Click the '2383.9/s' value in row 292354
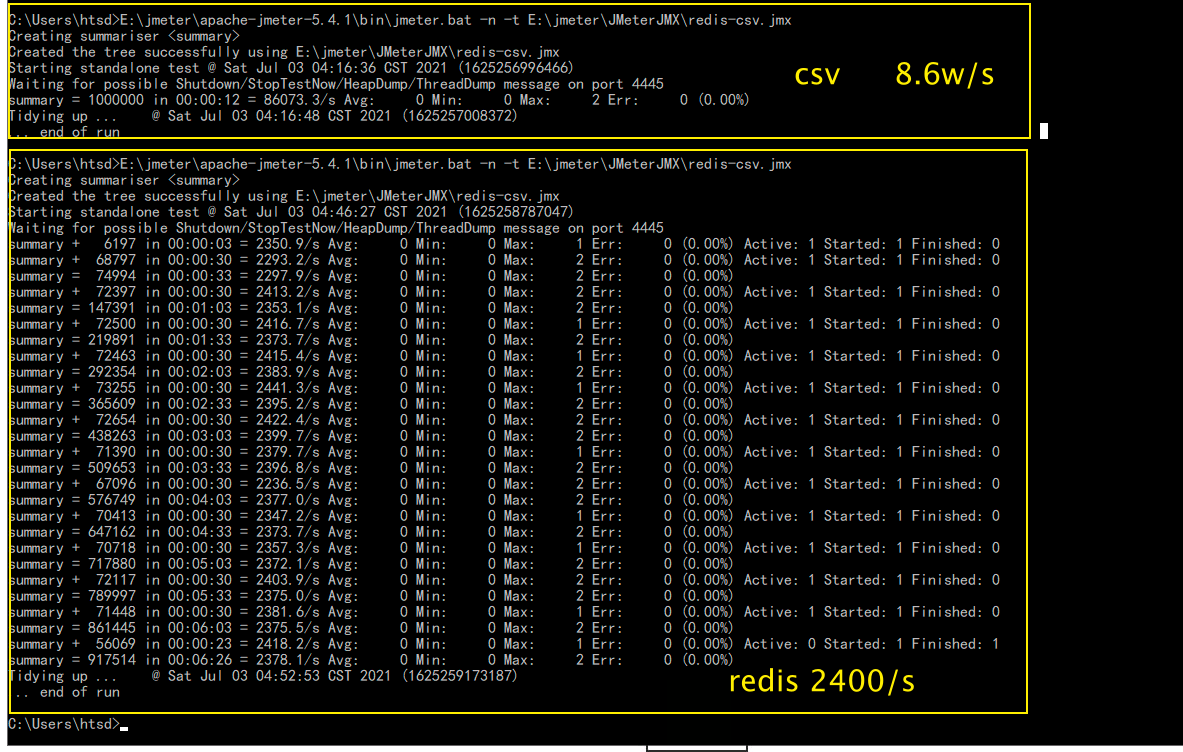This screenshot has width=1183, height=752. 287,372
